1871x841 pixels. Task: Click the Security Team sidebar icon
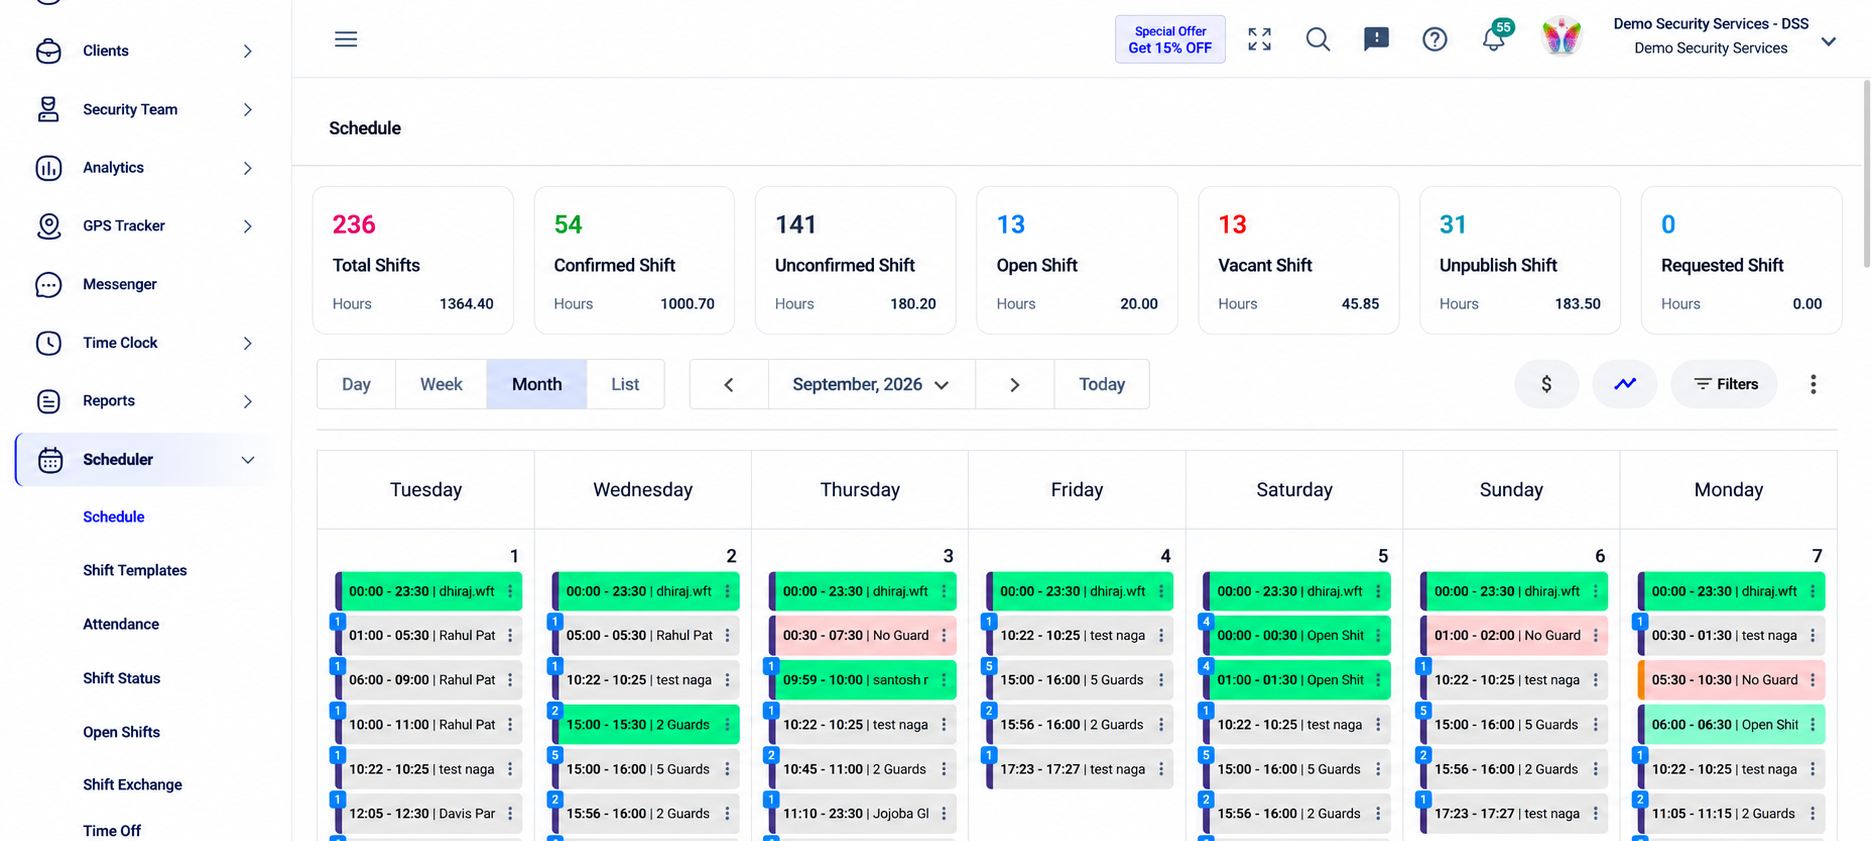click(x=48, y=109)
